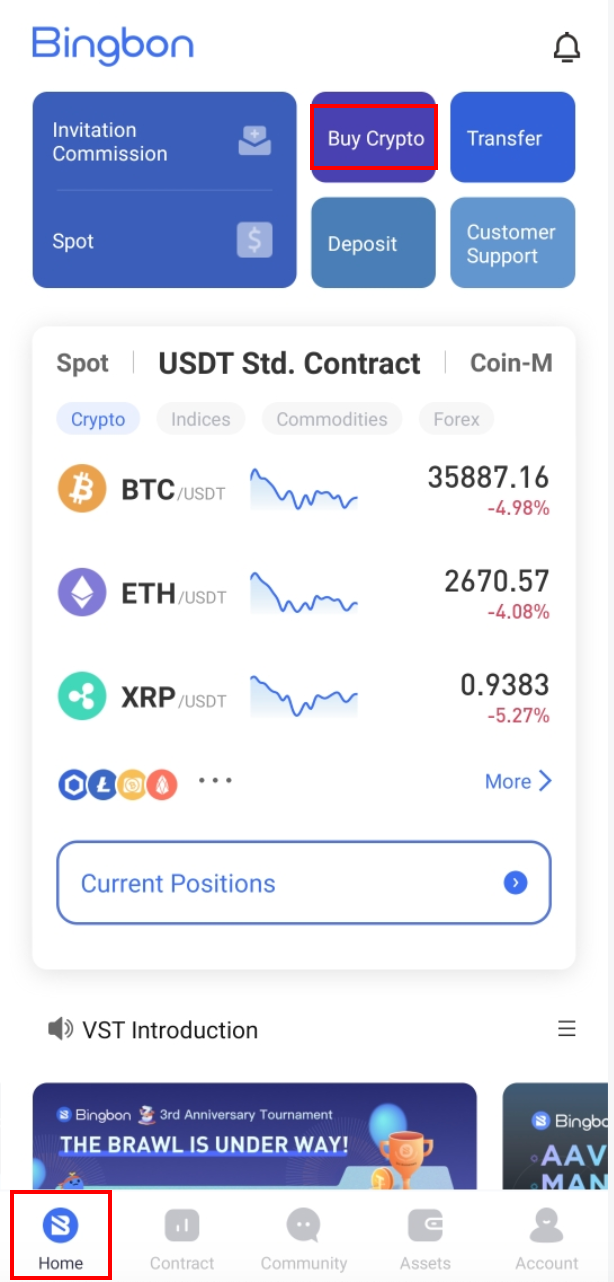Switch to the Spot market tab
This screenshot has width=614, height=1282.
[82, 363]
